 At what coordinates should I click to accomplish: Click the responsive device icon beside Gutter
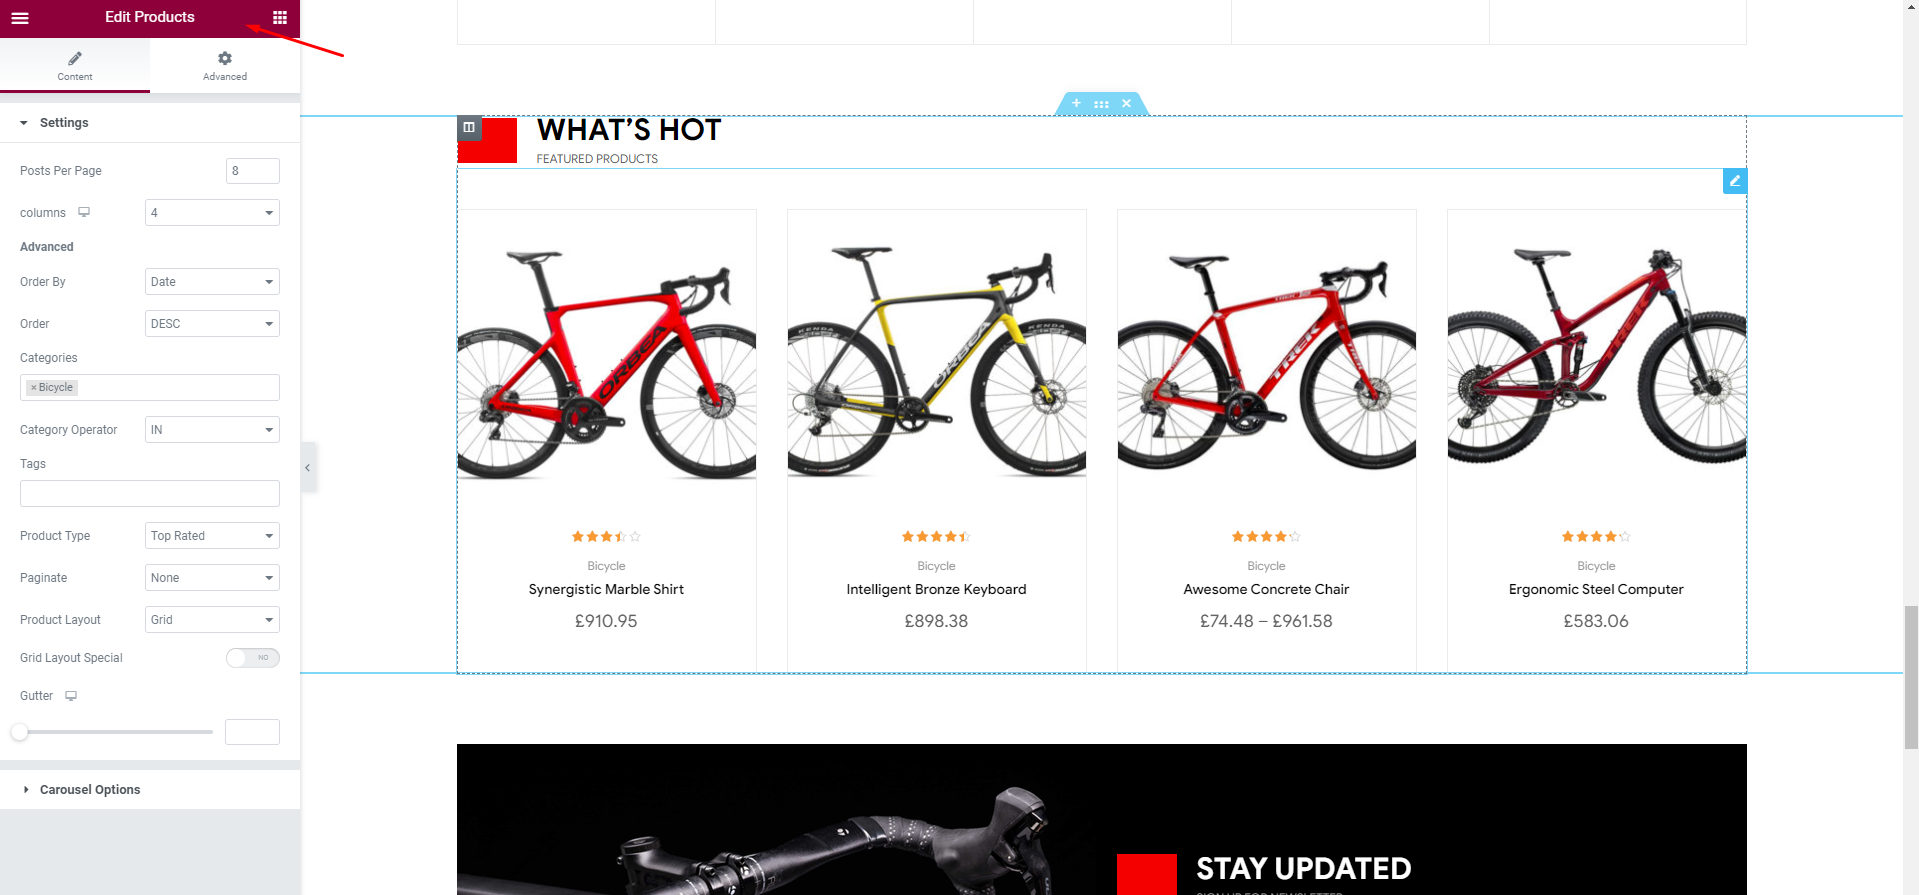[x=71, y=696]
